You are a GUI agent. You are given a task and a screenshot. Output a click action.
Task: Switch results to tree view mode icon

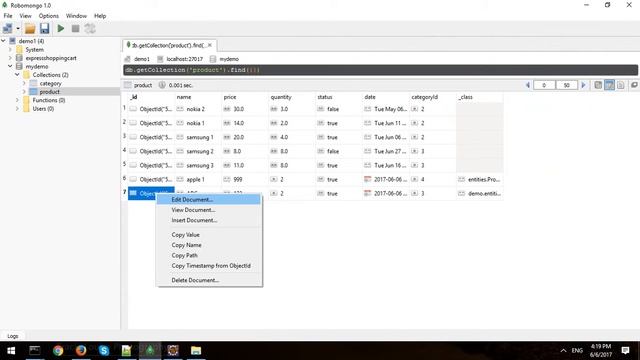[598, 85]
